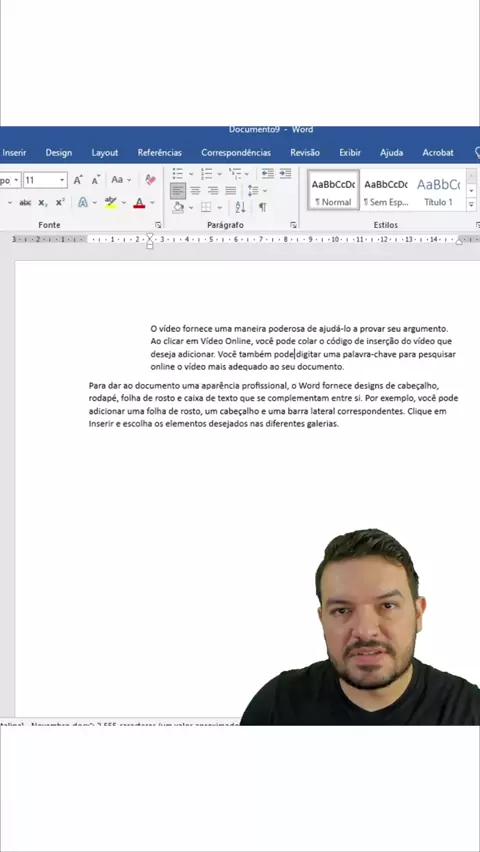Expand the styles gallery with the More arrow
This screenshot has height=852, width=480.
[471, 205]
